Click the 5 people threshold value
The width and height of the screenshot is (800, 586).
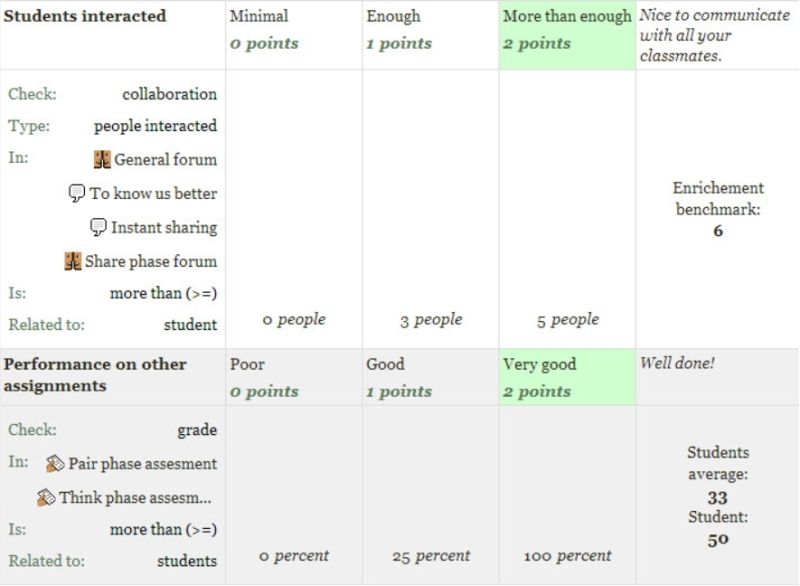coord(568,320)
